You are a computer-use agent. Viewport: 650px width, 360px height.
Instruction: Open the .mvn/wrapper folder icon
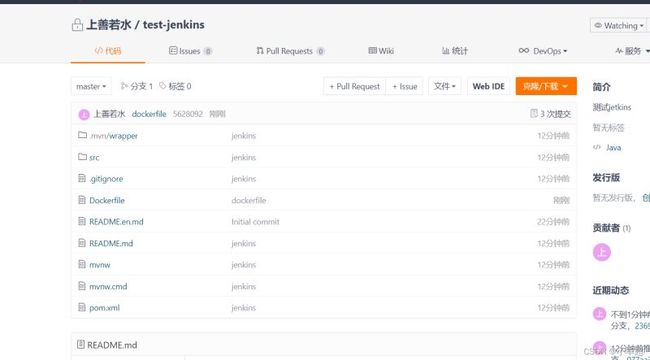point(82,135)
